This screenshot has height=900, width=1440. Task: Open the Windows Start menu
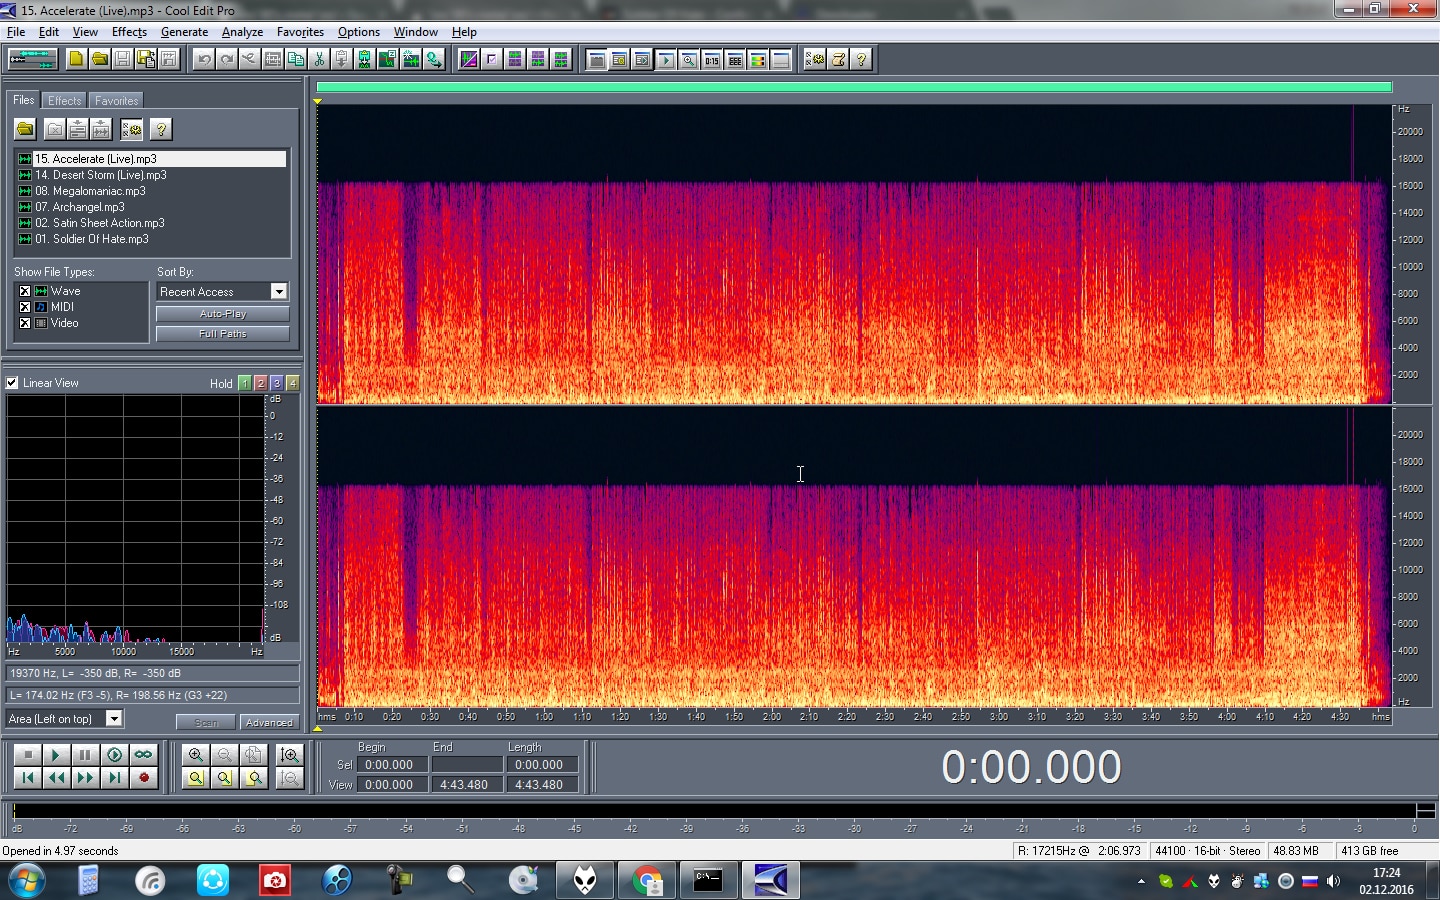coord(26,881)
